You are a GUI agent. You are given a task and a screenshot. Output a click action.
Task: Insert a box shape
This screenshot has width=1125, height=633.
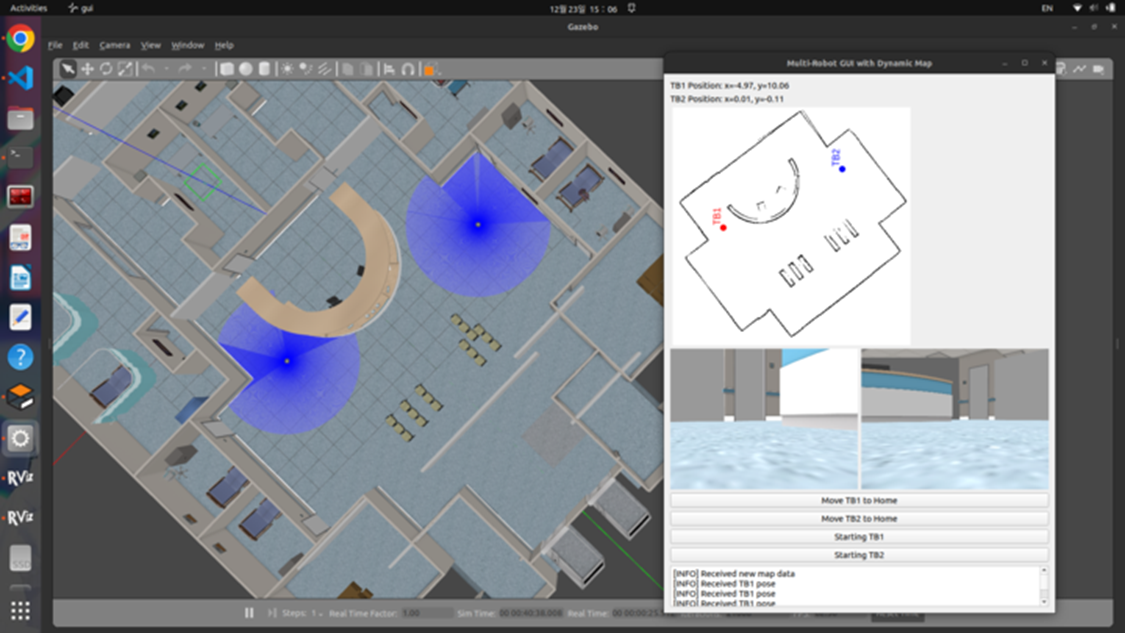(x=227, y=70)
